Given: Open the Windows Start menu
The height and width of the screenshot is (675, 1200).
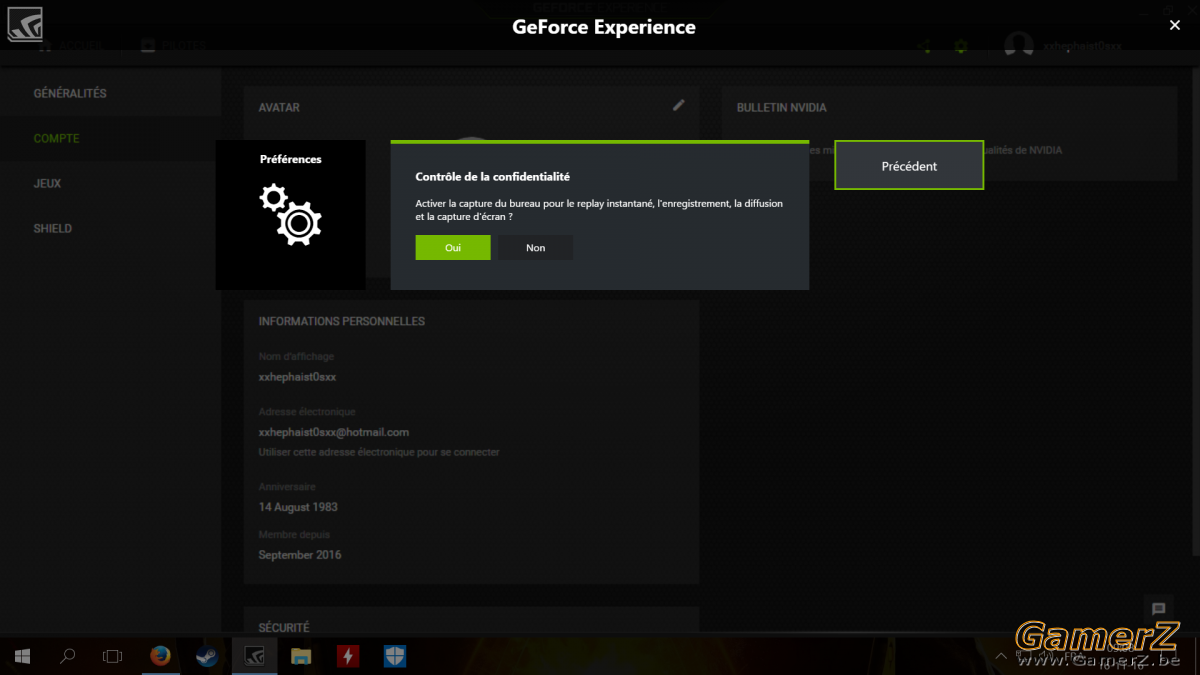Looking at the screenshot, I should pos(22,656).
